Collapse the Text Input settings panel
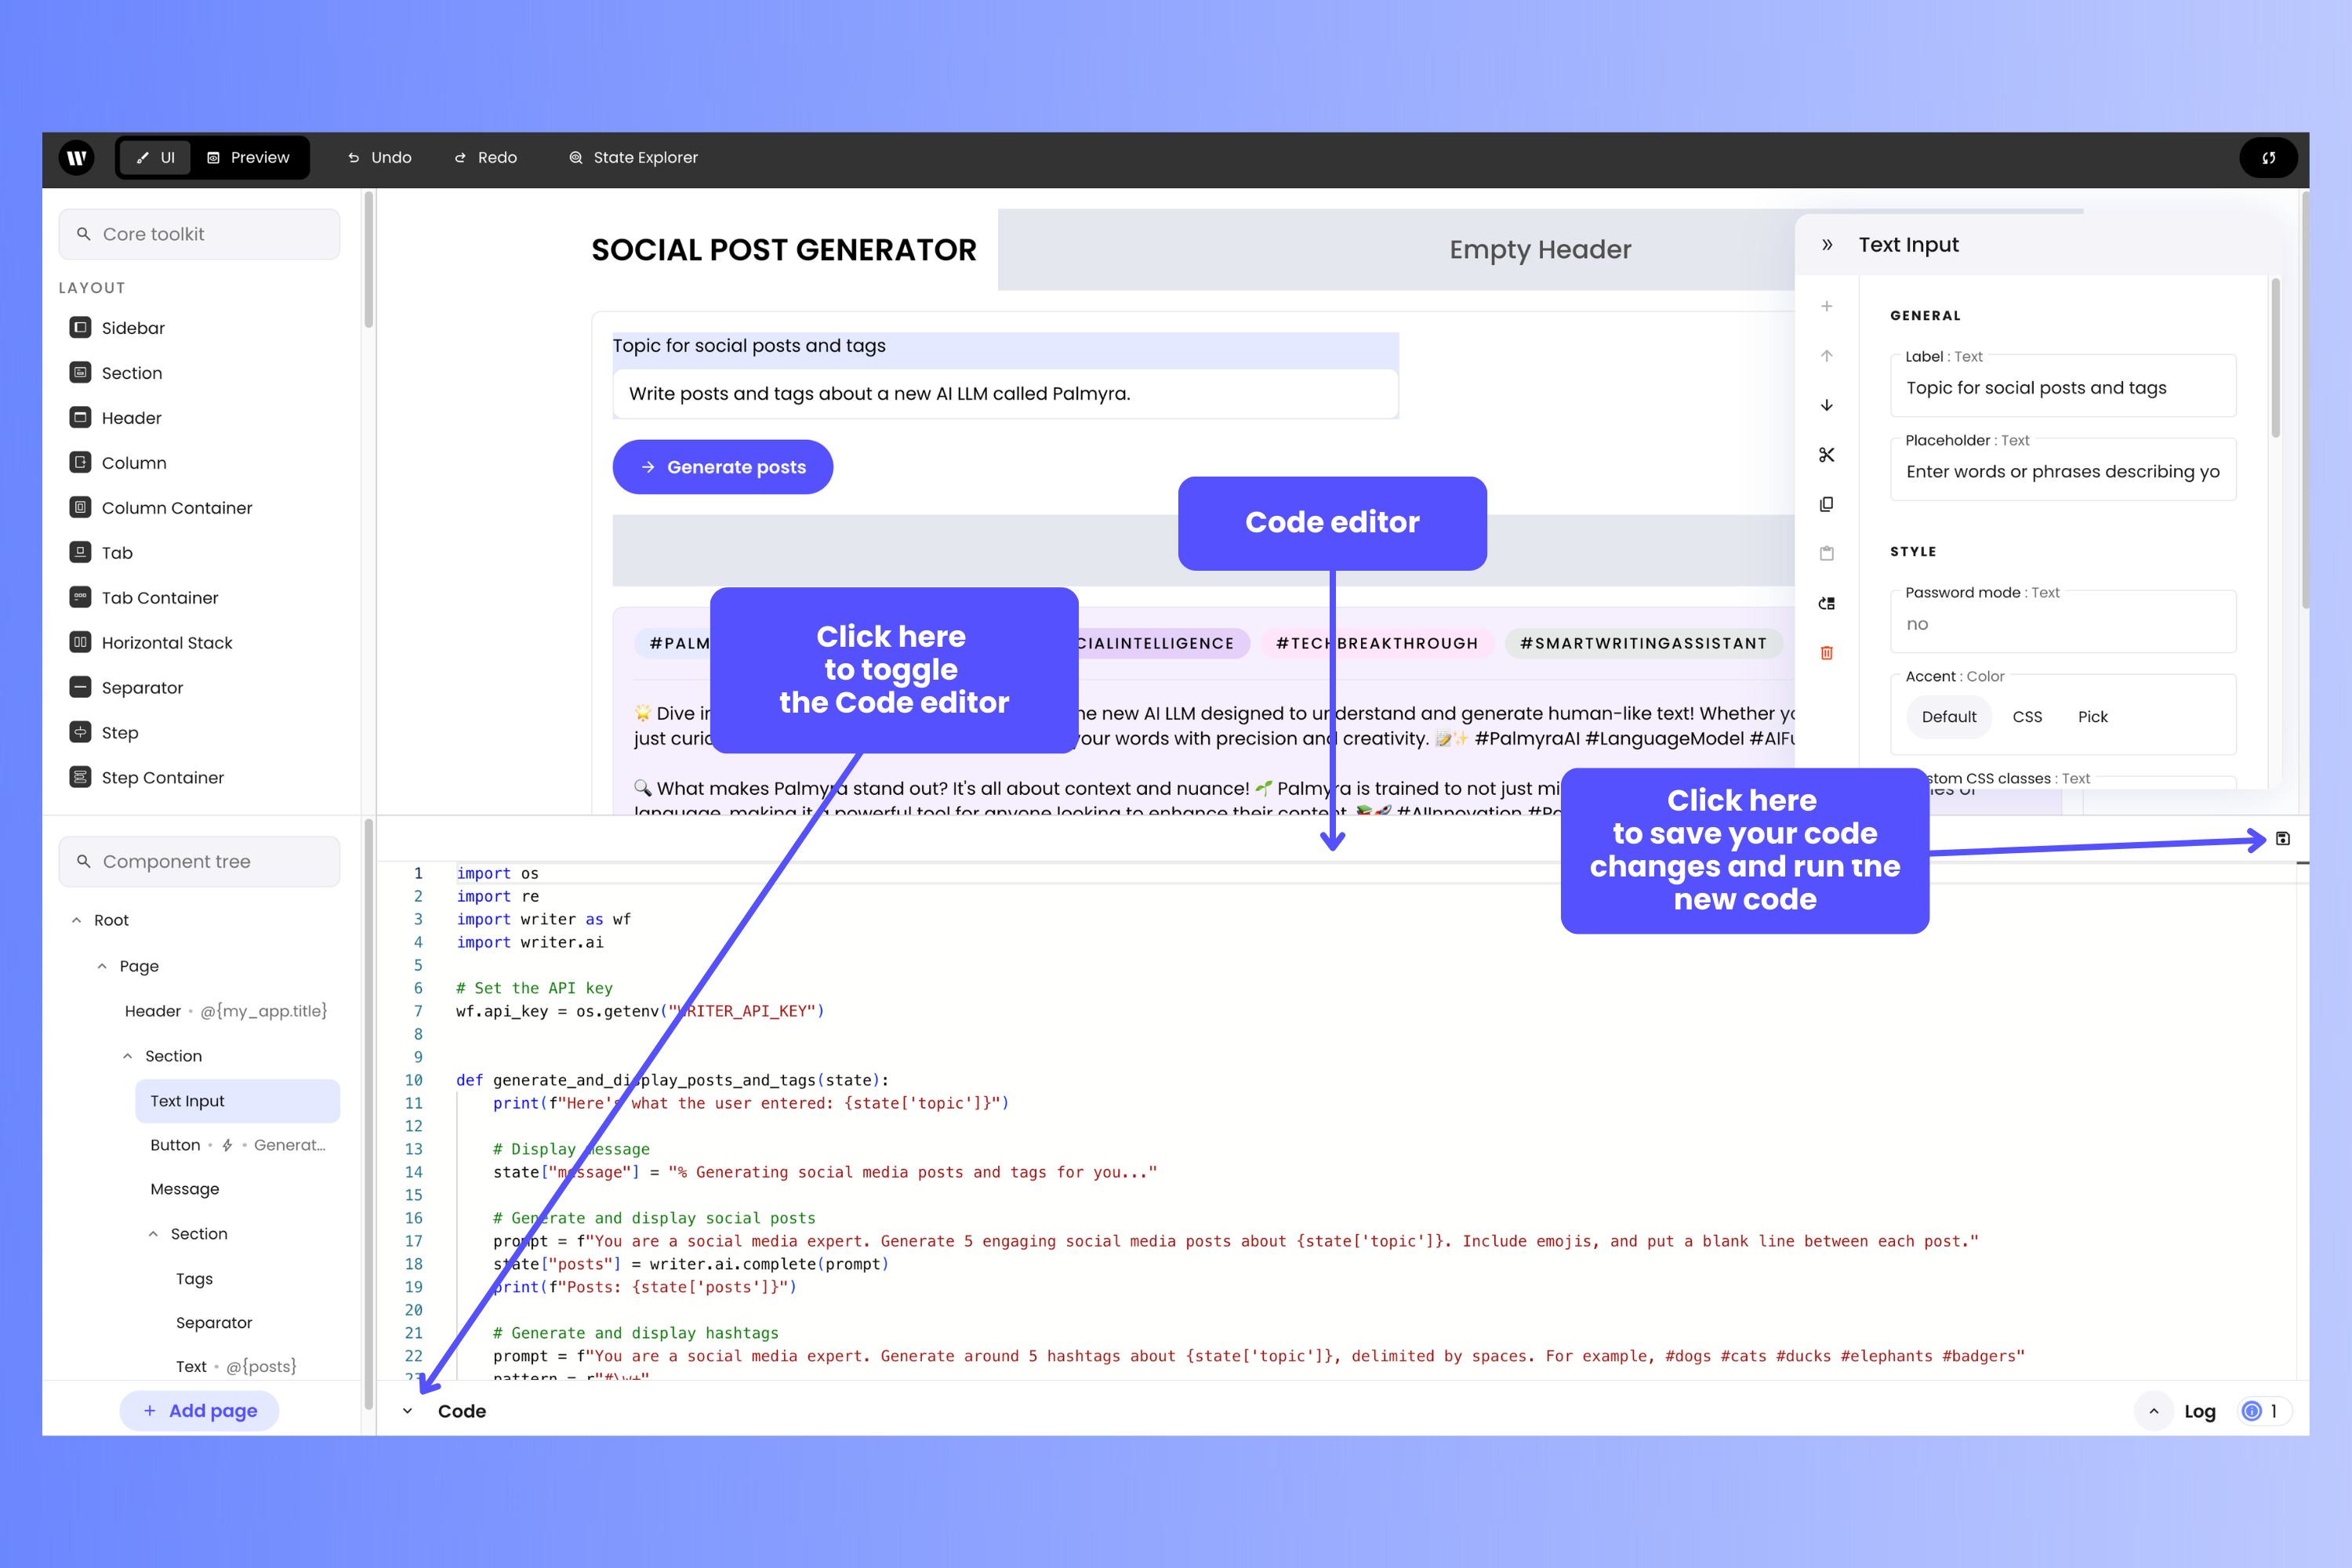Screen dimensions: 2352x1568 [1827, 245]
